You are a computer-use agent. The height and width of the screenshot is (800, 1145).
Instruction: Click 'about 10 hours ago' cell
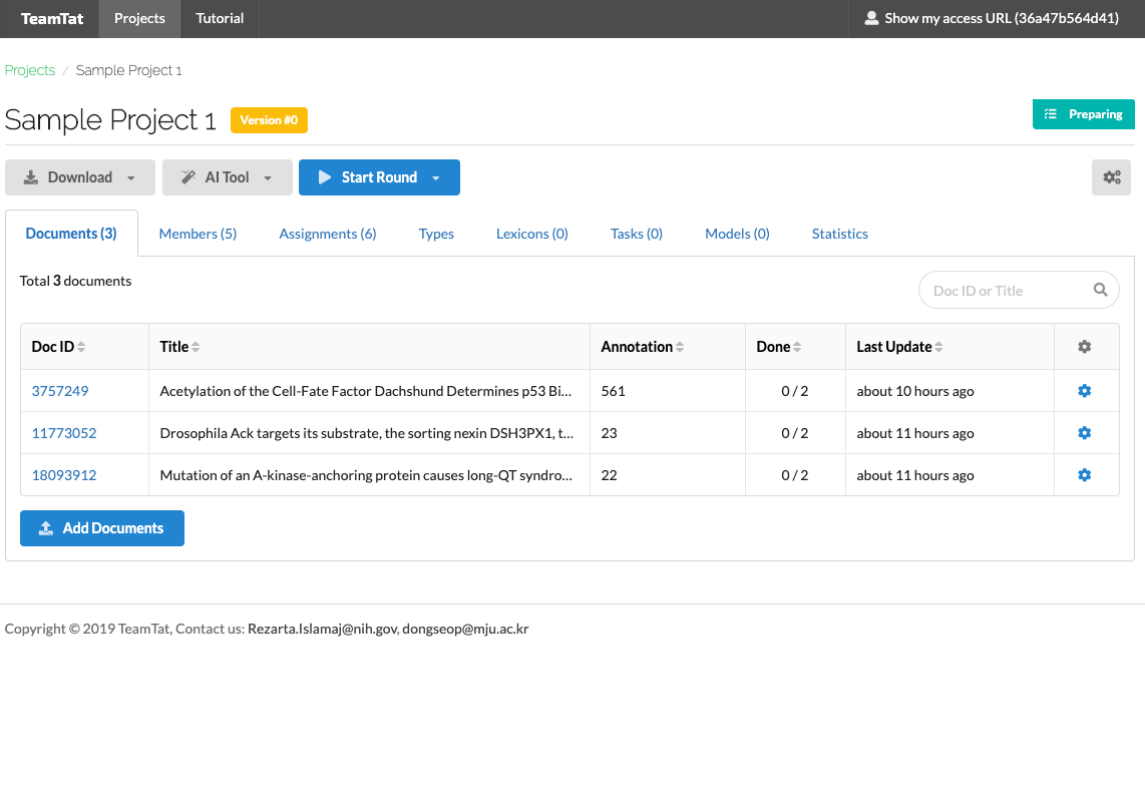click(915, 391)
